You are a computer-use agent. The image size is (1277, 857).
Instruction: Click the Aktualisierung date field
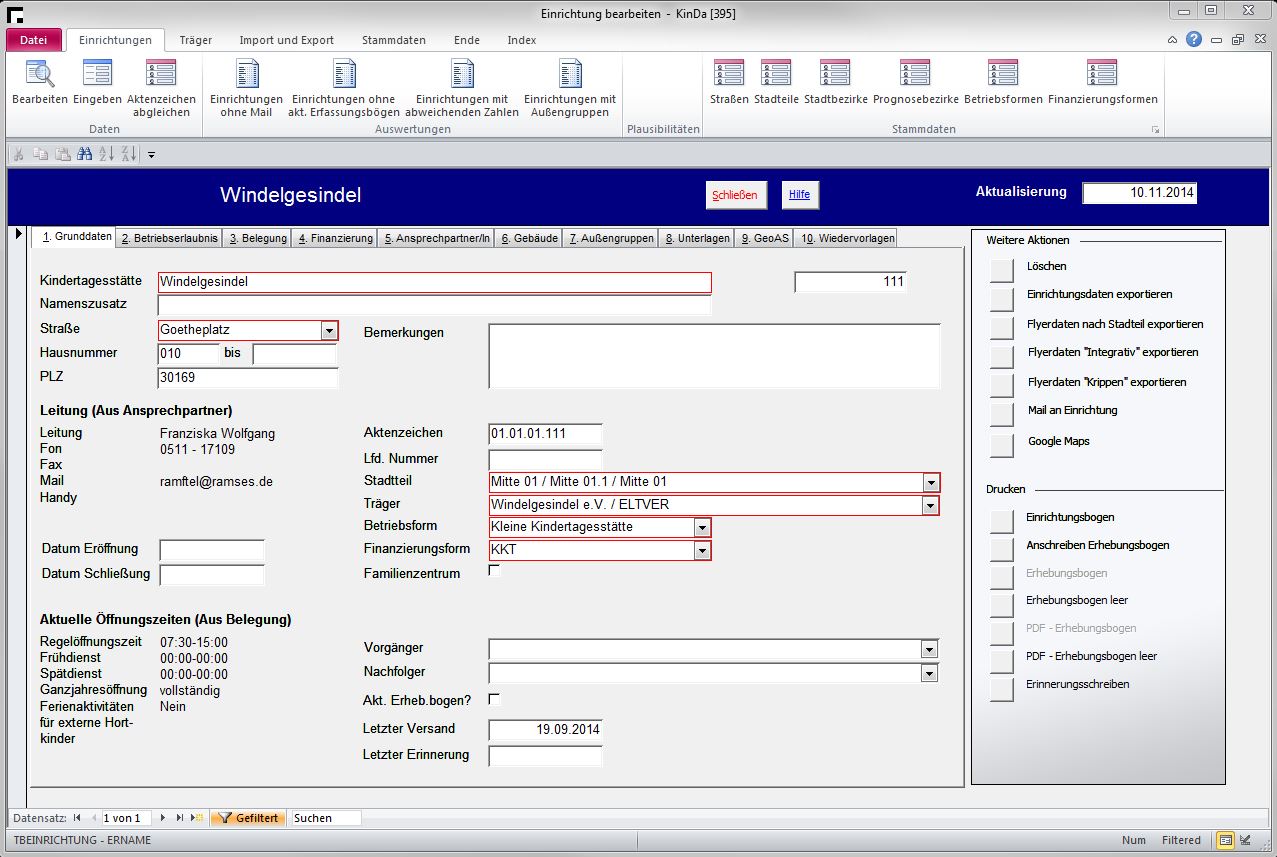[x=1139, y=193]
